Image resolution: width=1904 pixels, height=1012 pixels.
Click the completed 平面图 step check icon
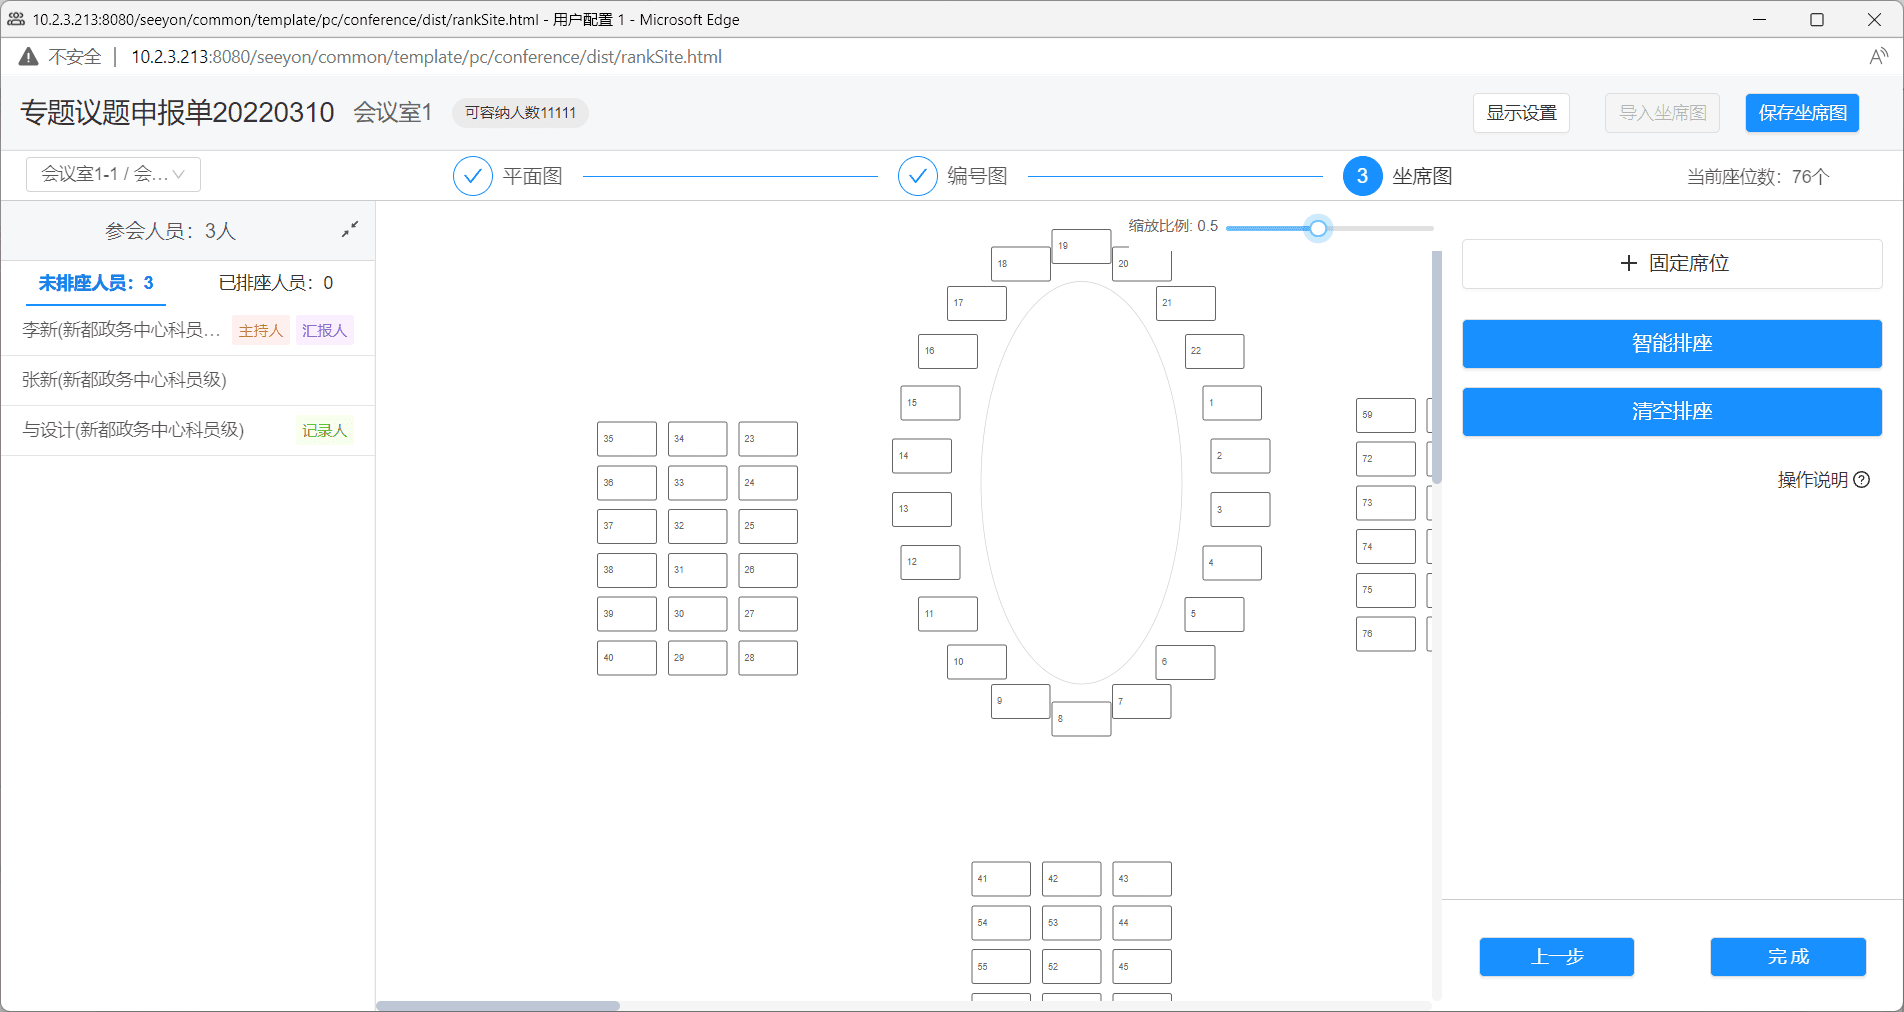coord(472,176)
